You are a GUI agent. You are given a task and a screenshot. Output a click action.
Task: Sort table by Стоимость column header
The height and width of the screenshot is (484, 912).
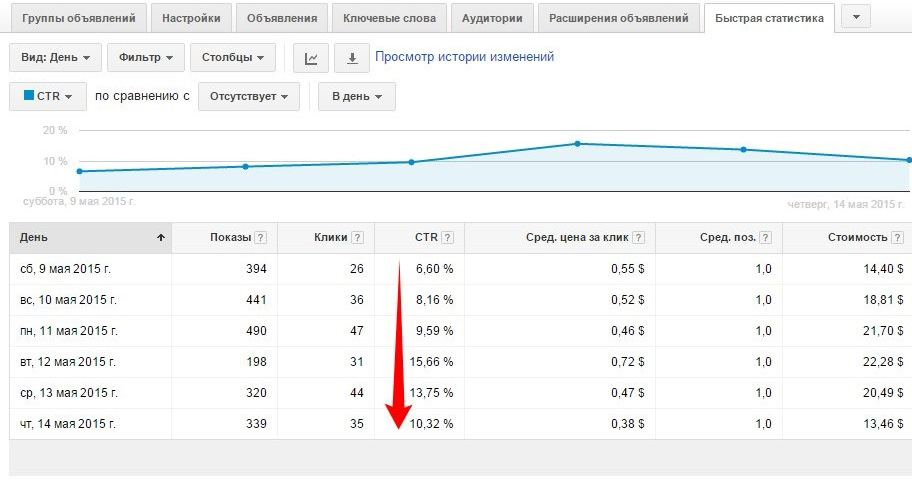coord(847,237)
